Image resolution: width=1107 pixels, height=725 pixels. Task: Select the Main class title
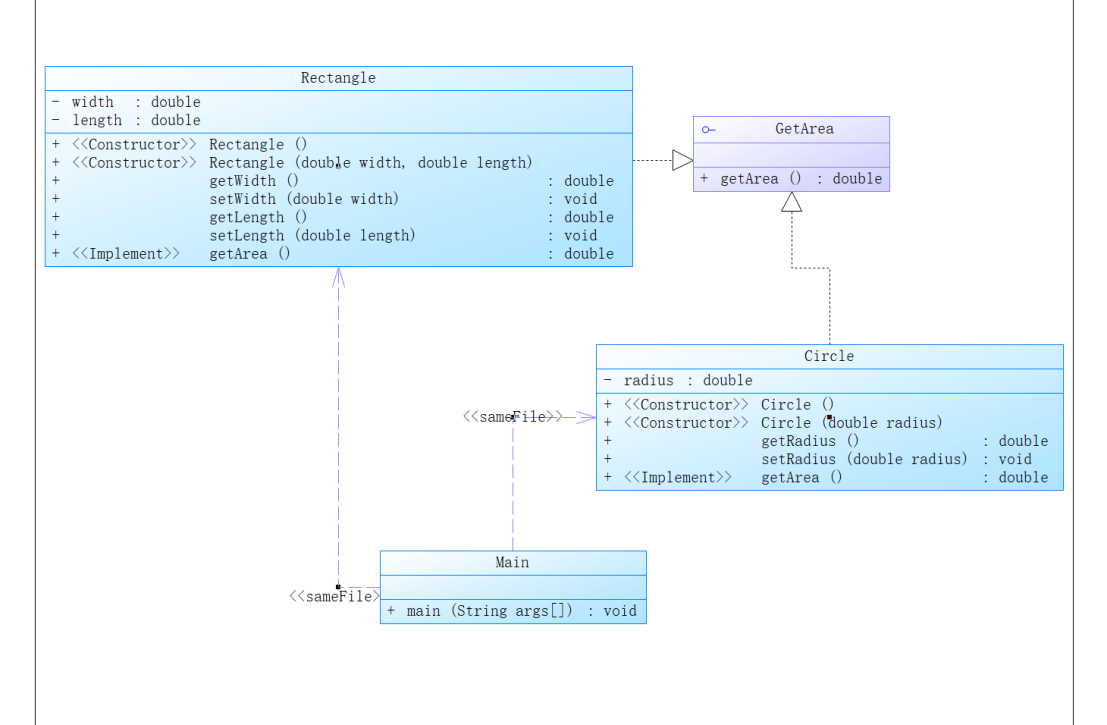point(513,563)
